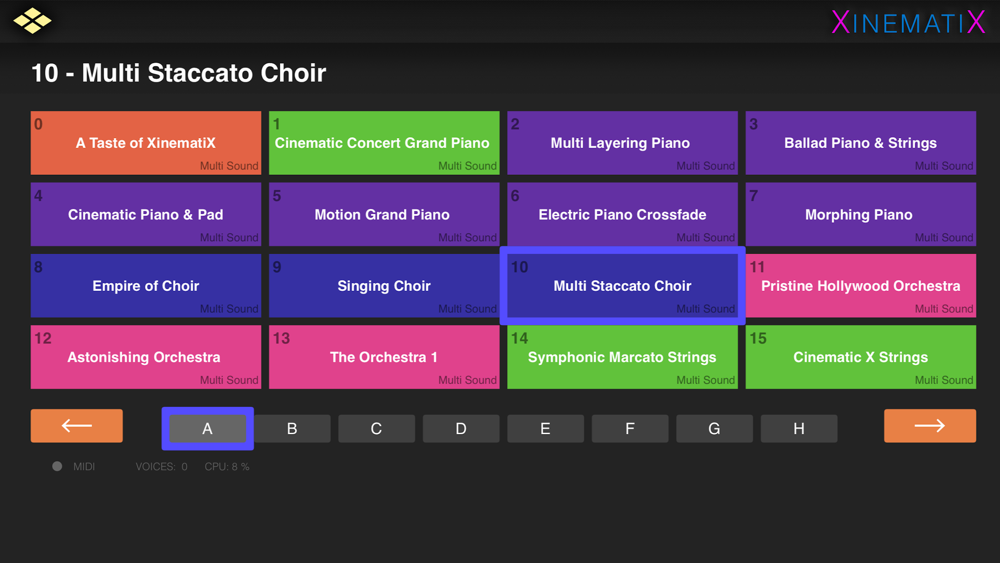Load the A Taste of XinematiX preset
Viewport: 1000px width, 563px height.
pyautogui.click(x=146, y=144)
